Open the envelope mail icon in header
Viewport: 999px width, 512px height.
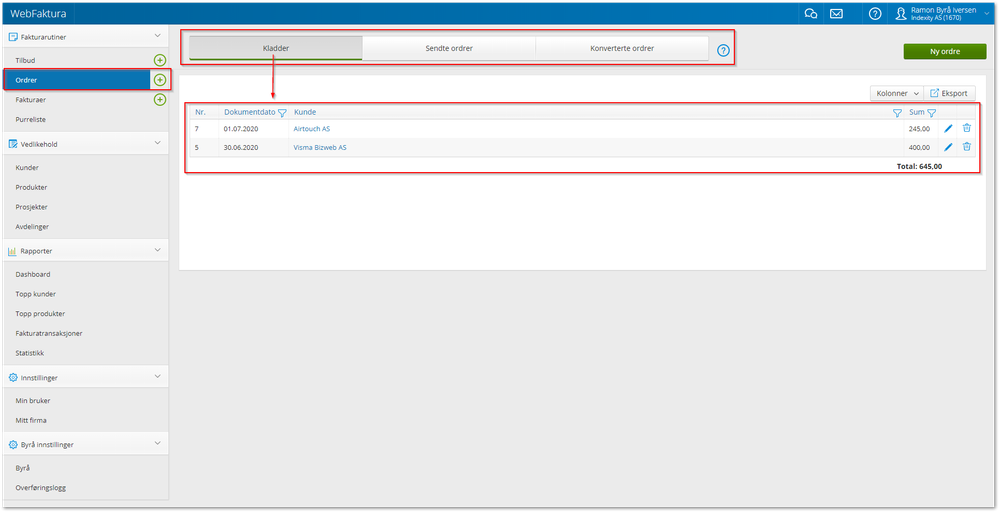(837, 13)
